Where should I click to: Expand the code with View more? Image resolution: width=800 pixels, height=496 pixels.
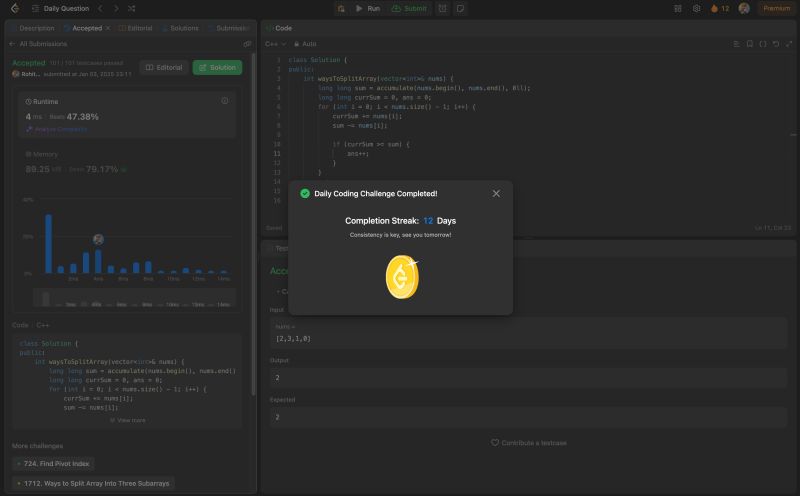(128, 420)
